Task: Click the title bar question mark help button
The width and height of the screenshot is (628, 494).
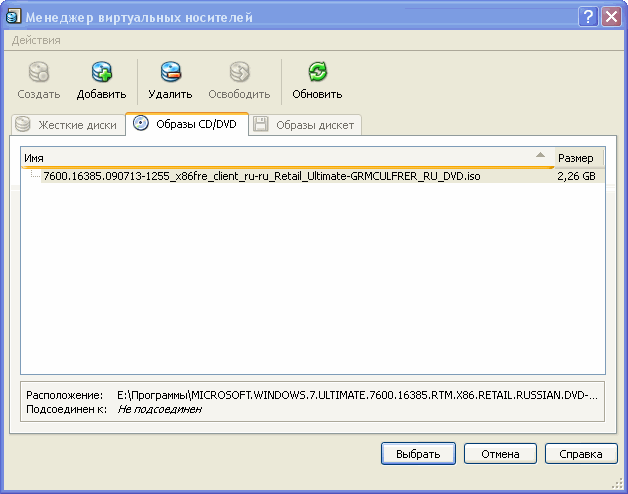Action: 587,17
